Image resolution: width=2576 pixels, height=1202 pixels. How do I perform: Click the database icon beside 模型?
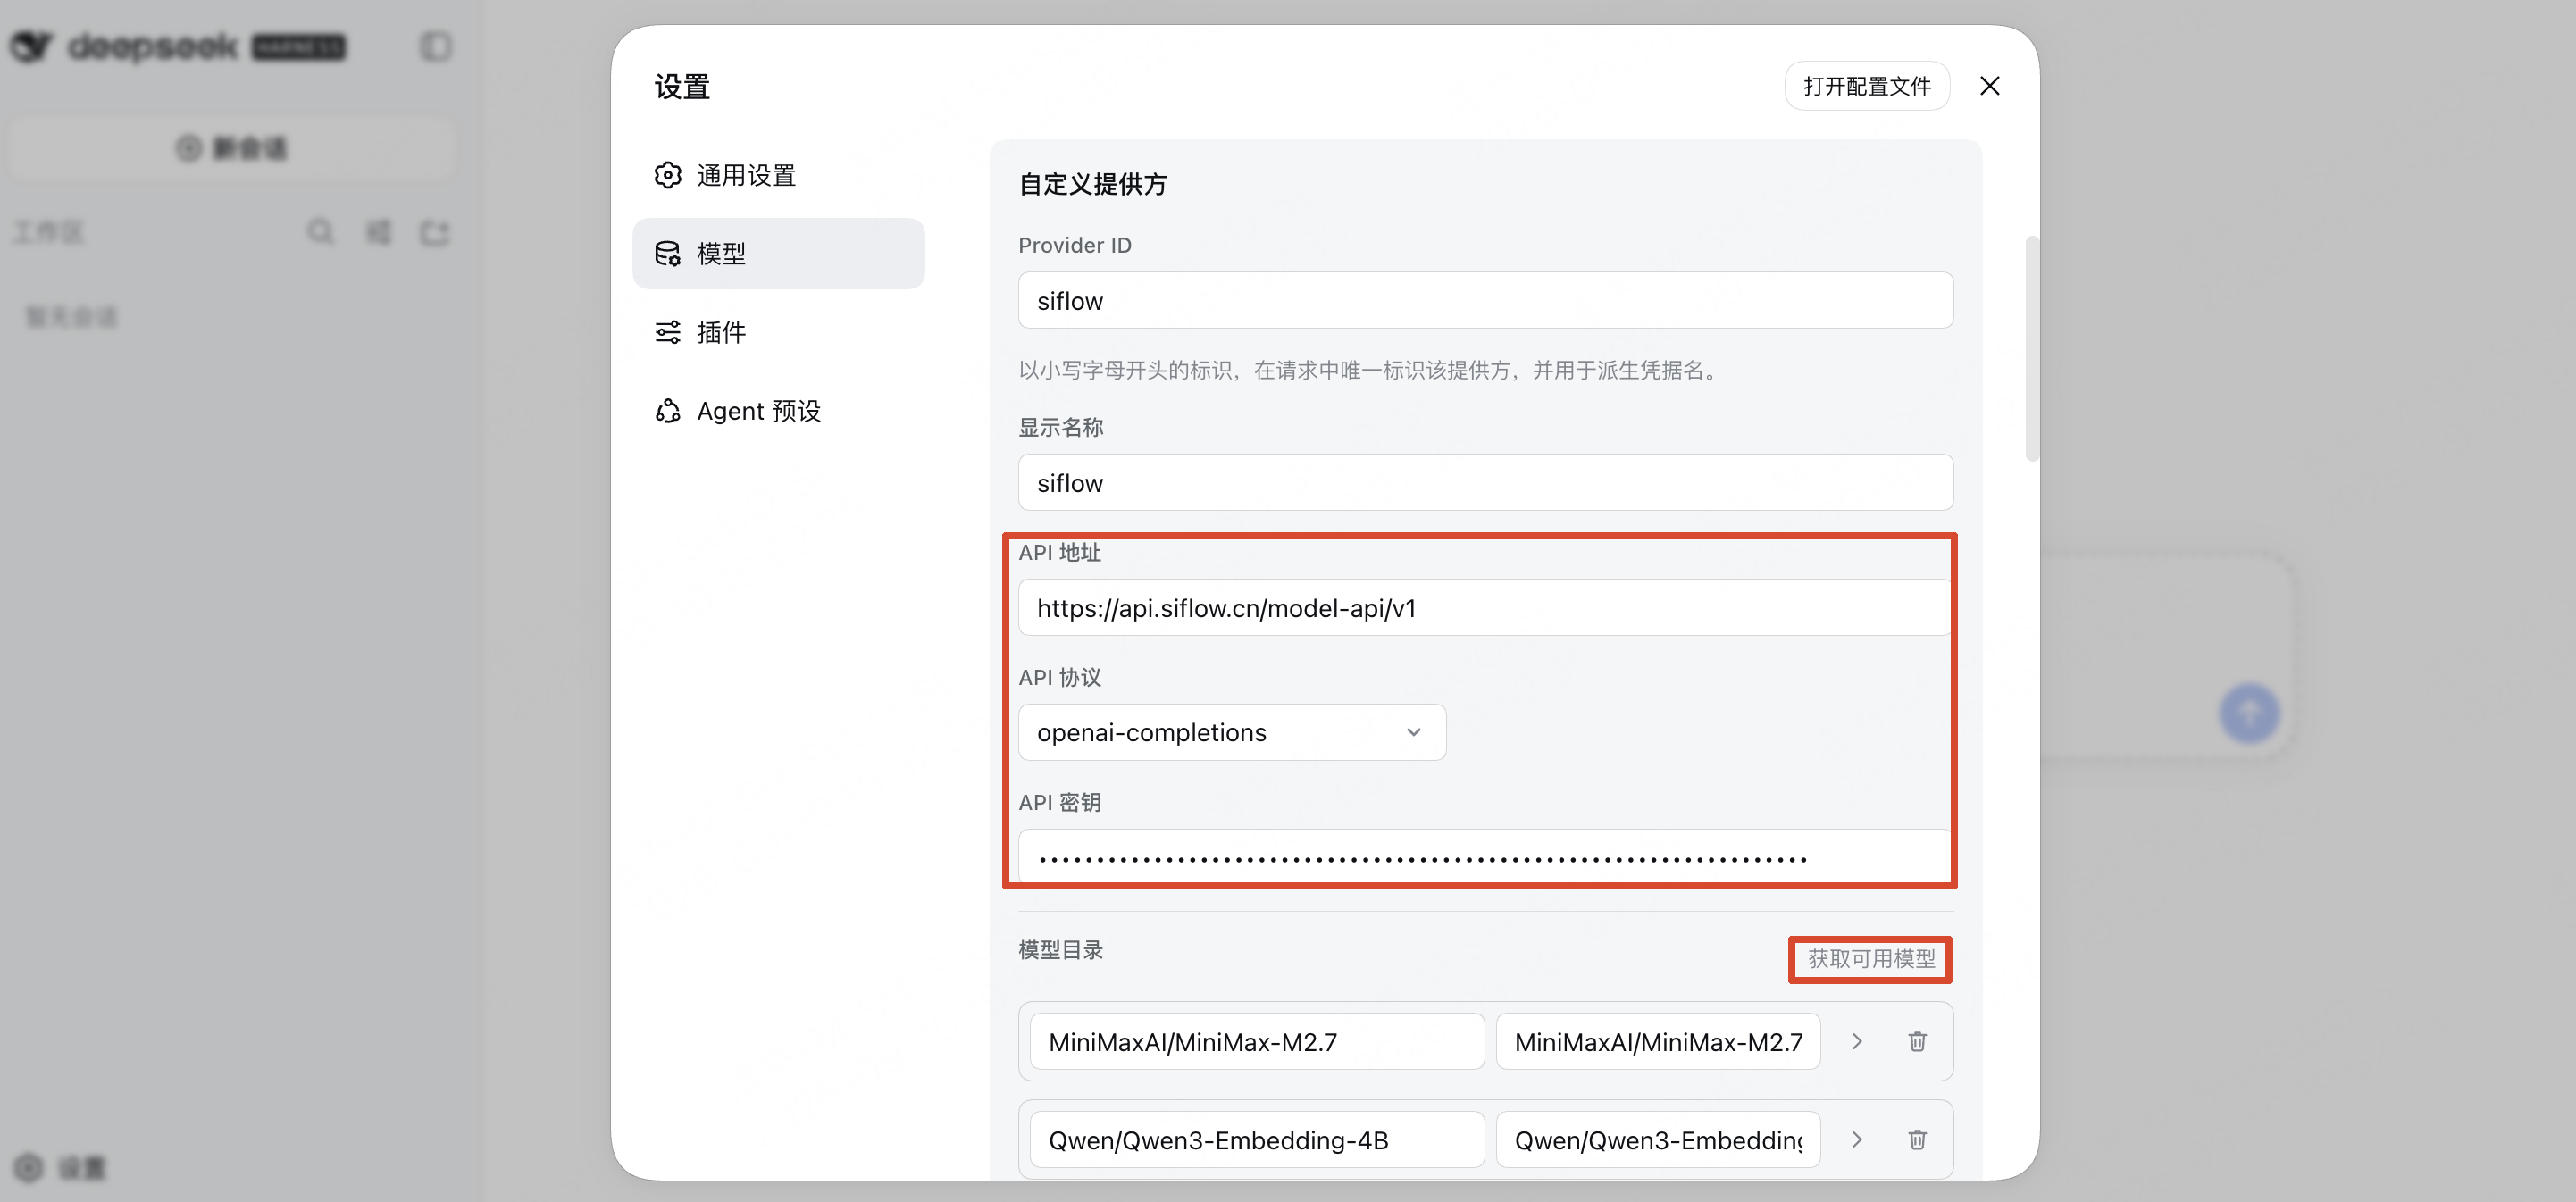[x=668, y=253]
